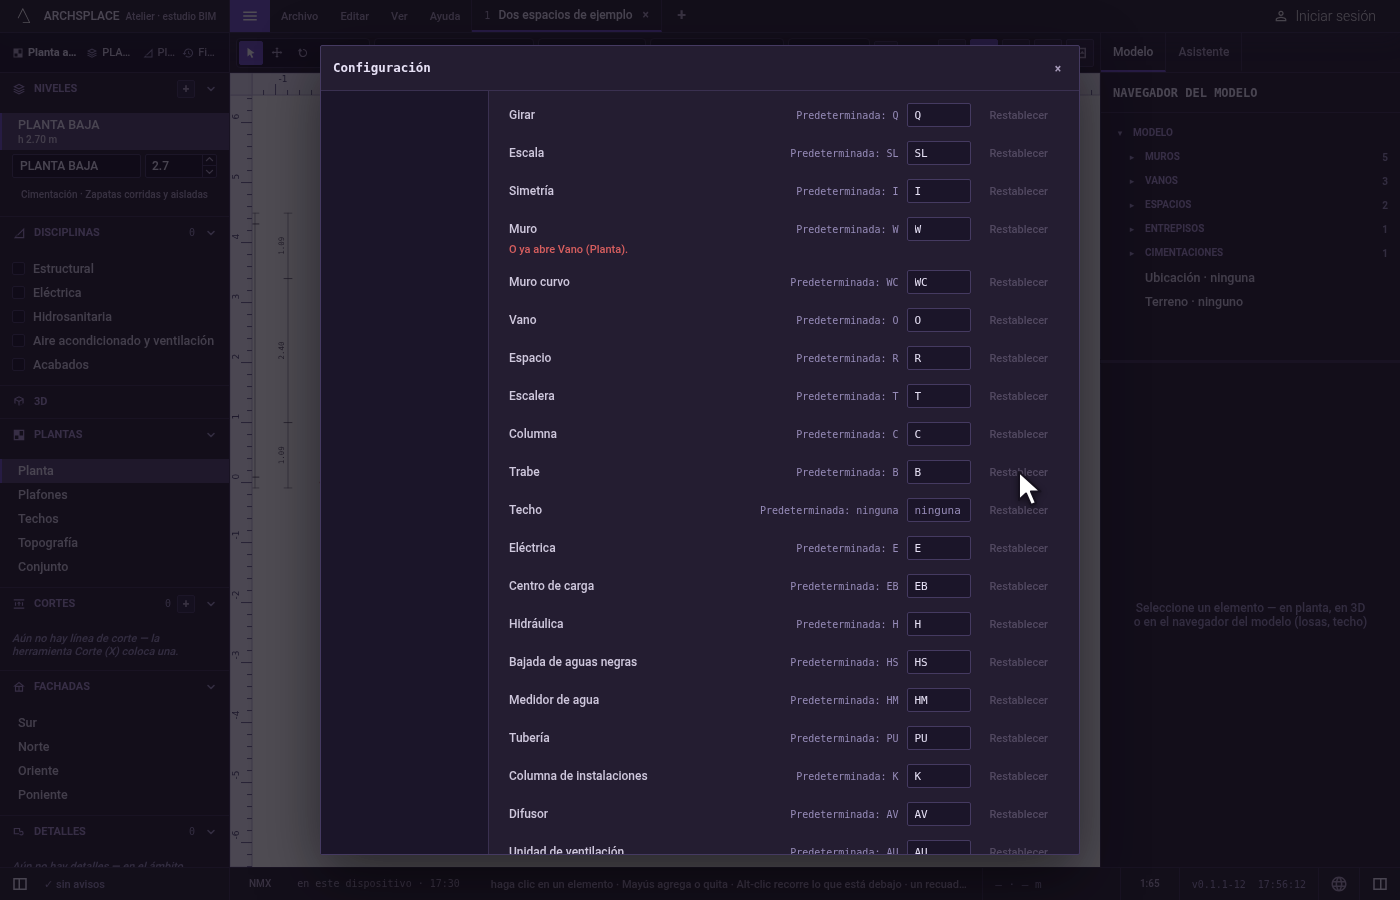Add a new document tab with the plus icon

(x=682, y=15)
